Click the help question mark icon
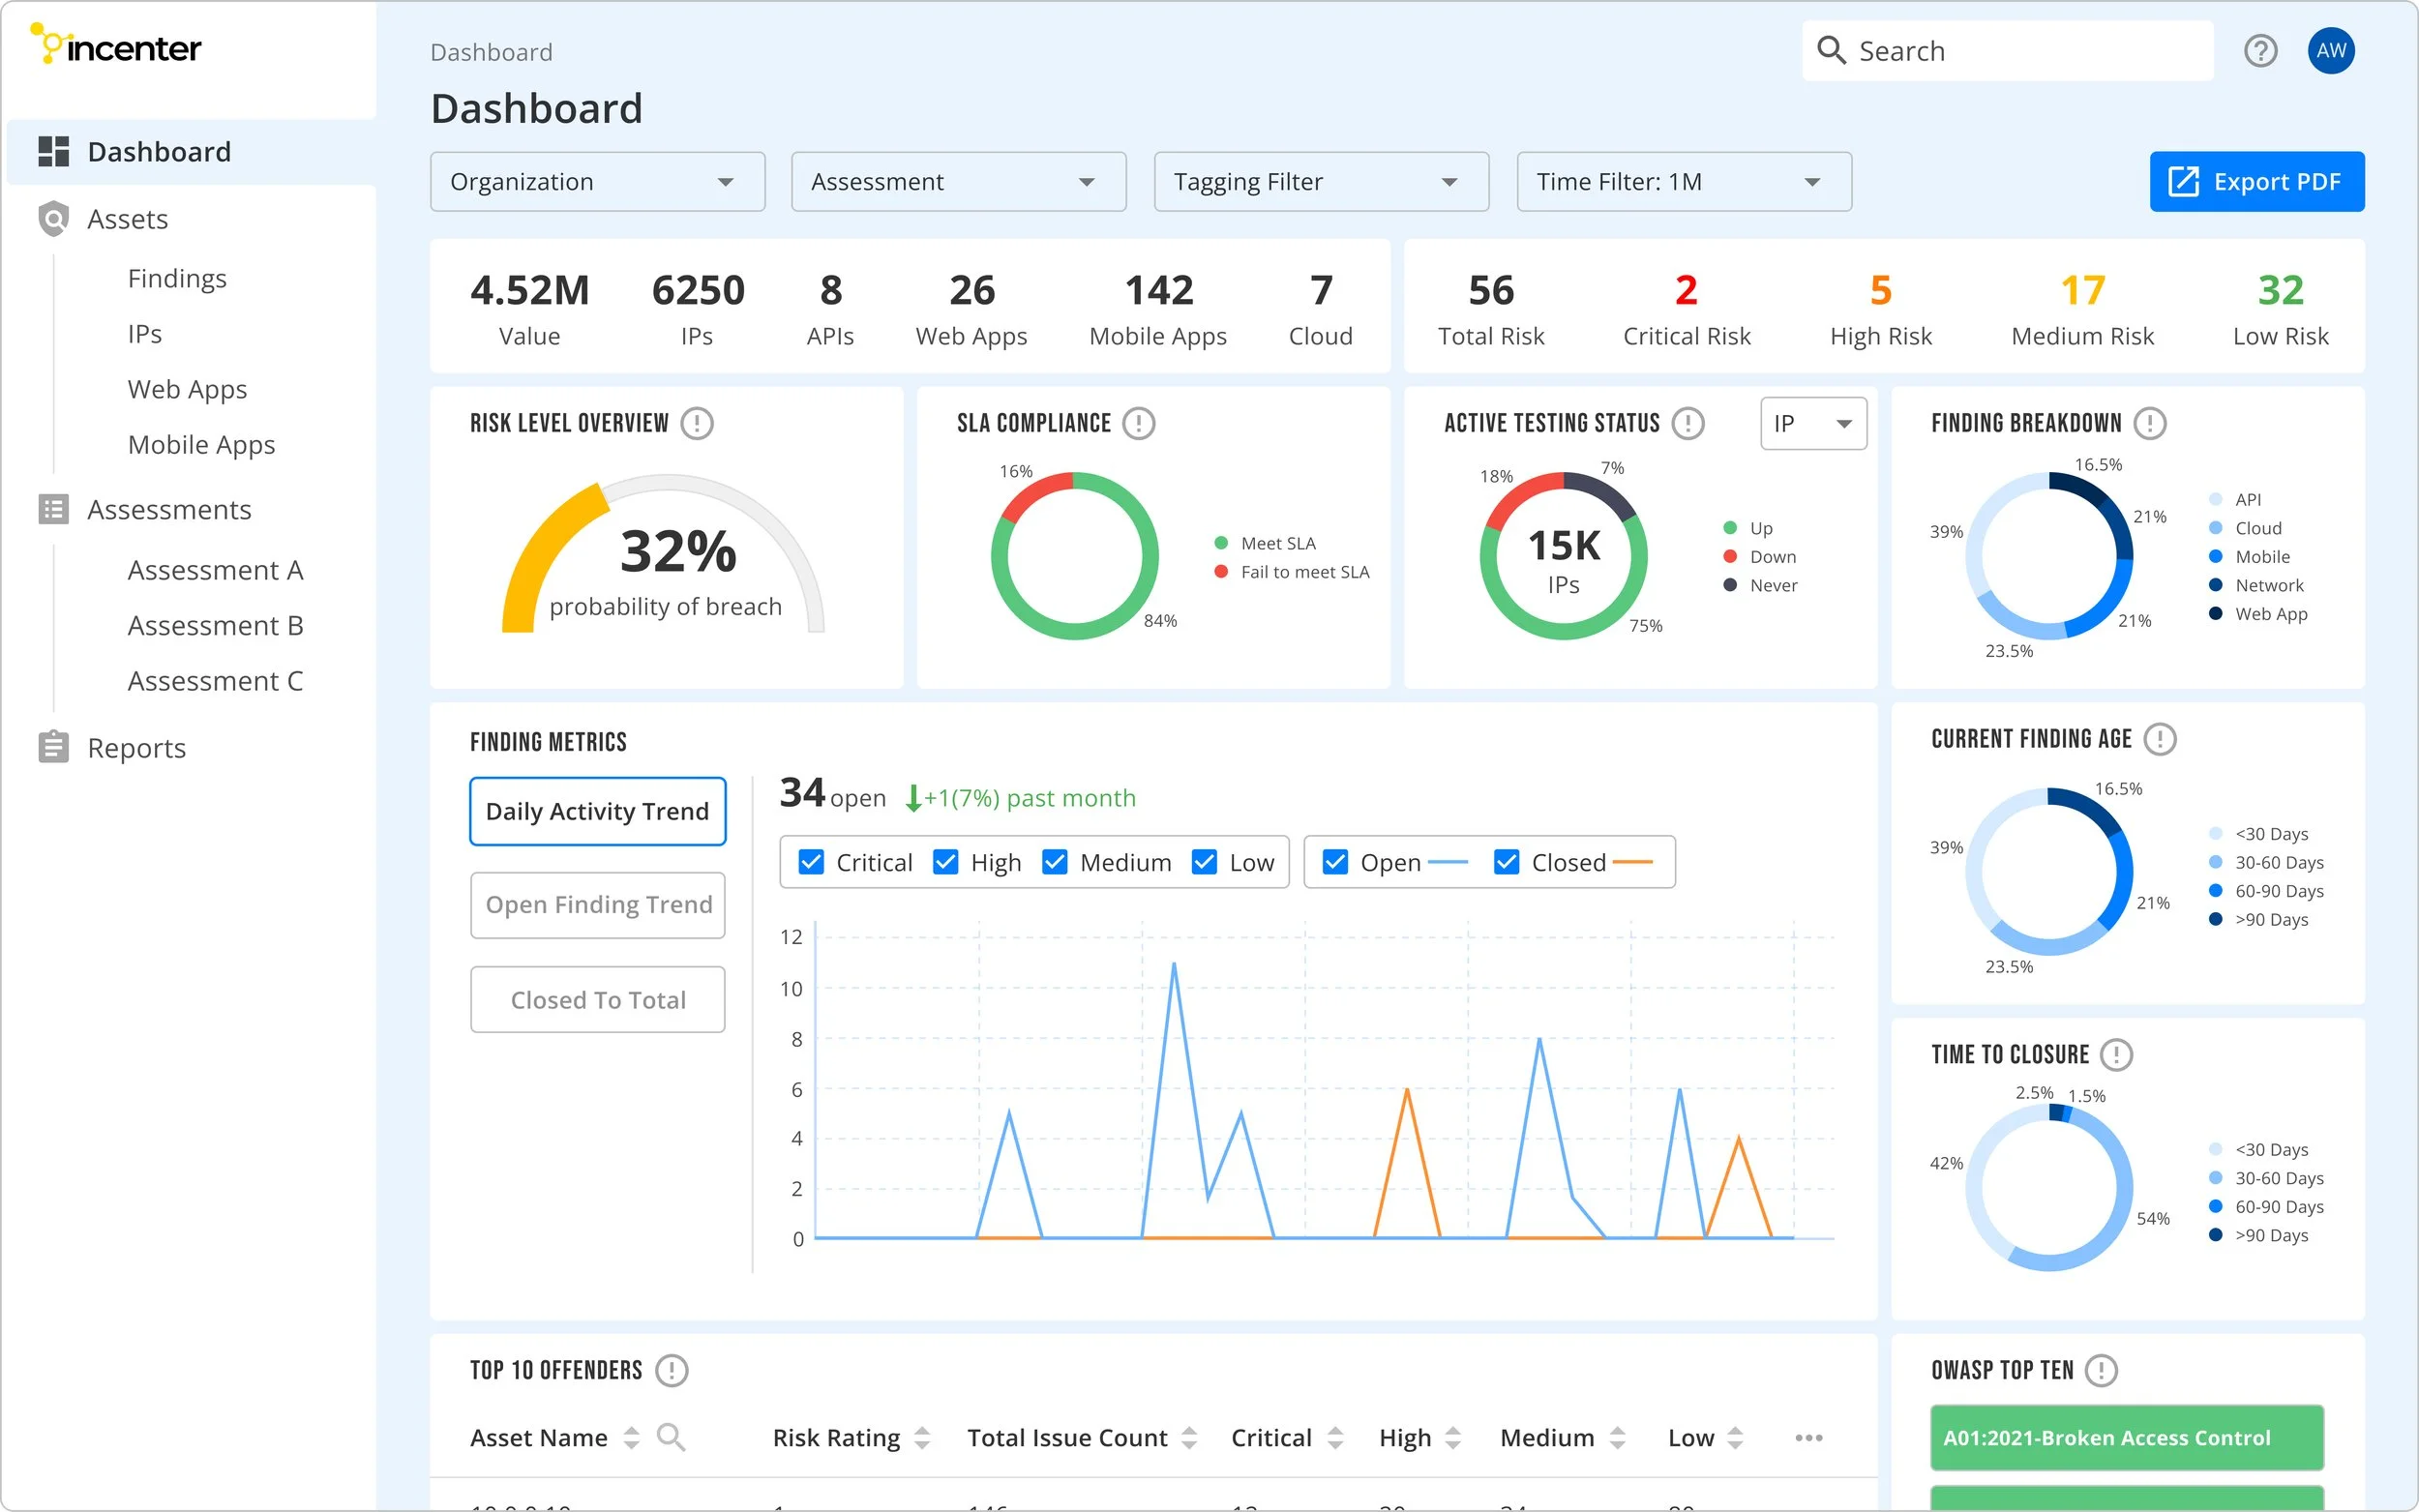This screenshot has width=2419, height=1512. [x=2260, y=51]
